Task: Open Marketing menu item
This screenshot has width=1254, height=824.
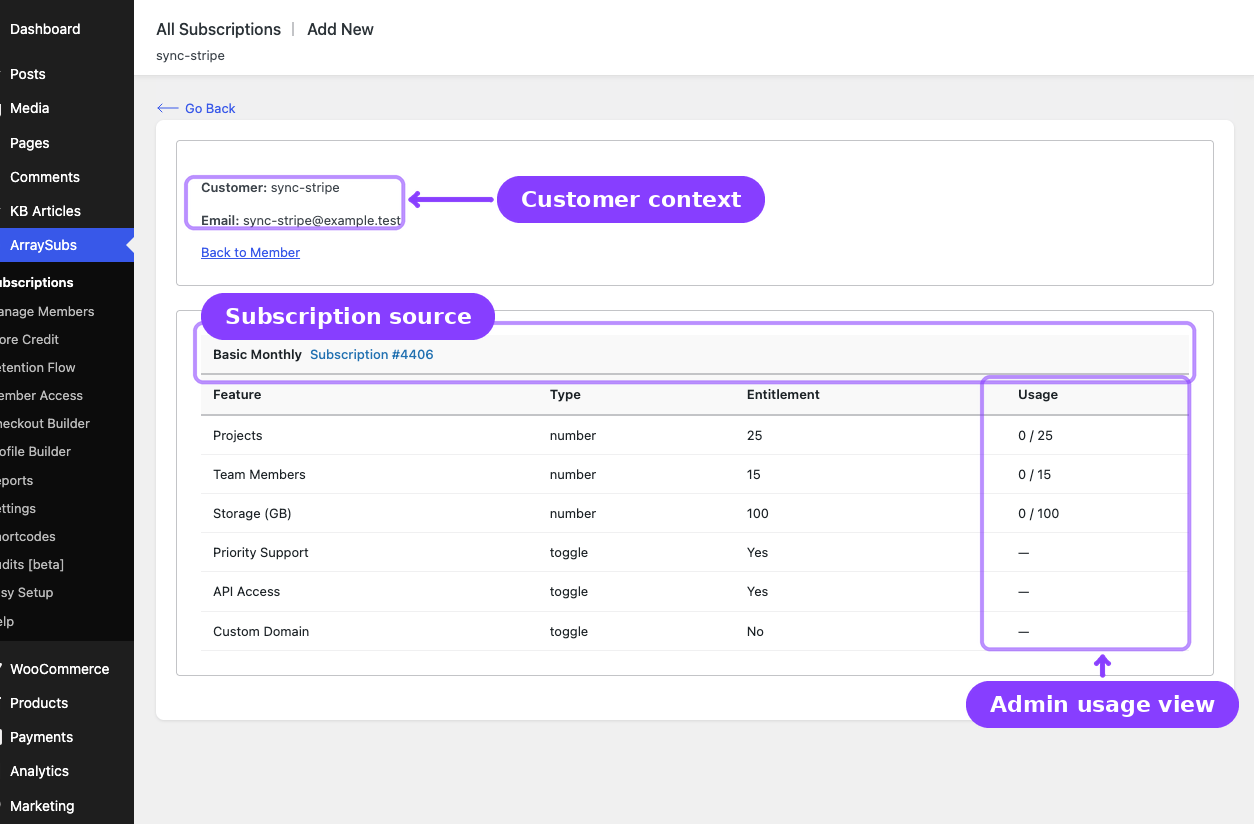Action: pyautogui.click(x=42, y=806)
